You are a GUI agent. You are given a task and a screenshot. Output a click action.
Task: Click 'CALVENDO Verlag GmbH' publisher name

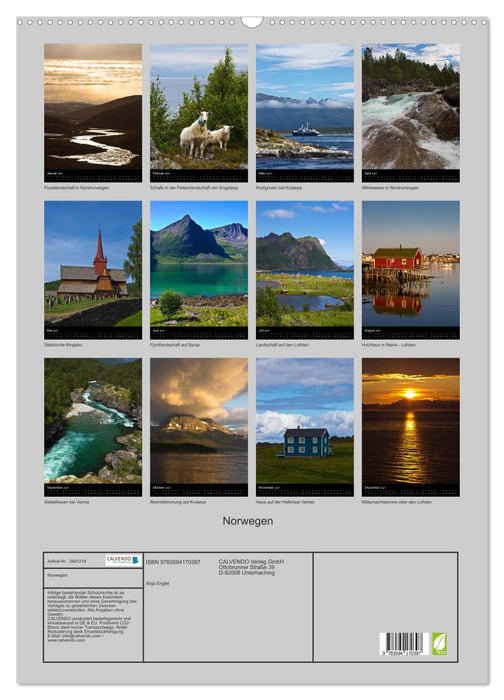pyautogui.click(x=251, y=561)
